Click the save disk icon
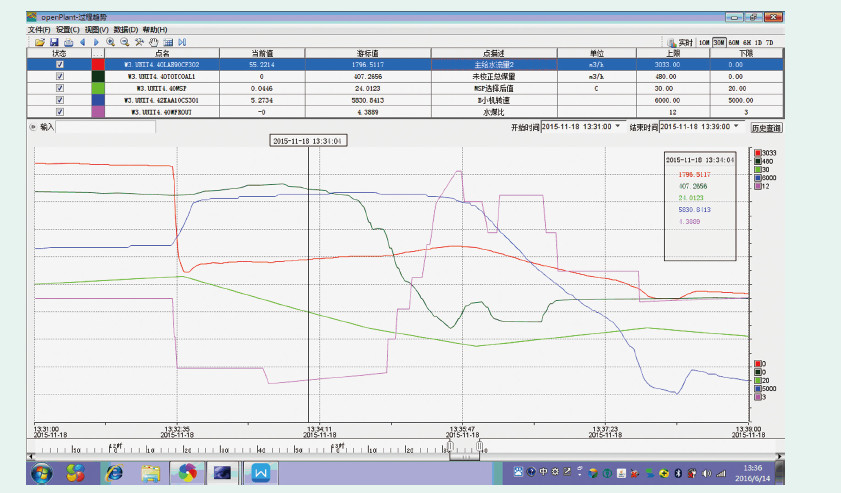Screen dimensions: 841x493 point(54,42)
